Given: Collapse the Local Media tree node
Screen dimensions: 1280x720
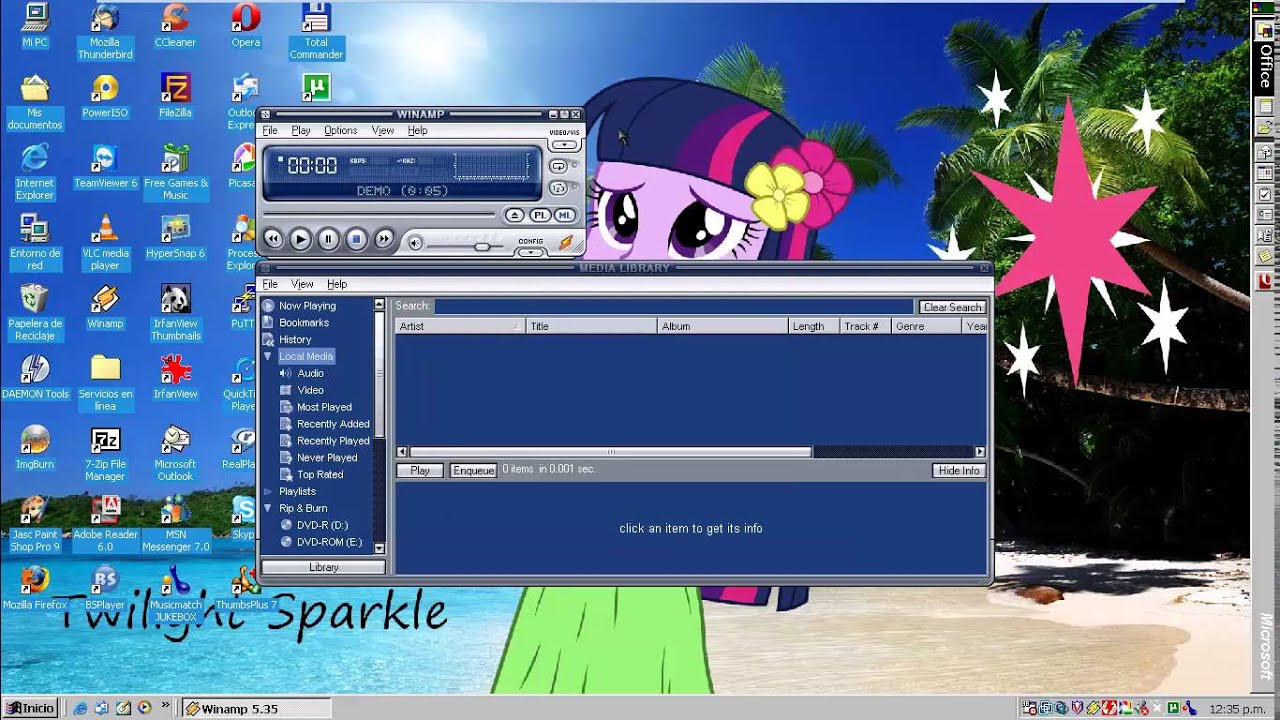Looking at the screenshot, I should point(268,356).
